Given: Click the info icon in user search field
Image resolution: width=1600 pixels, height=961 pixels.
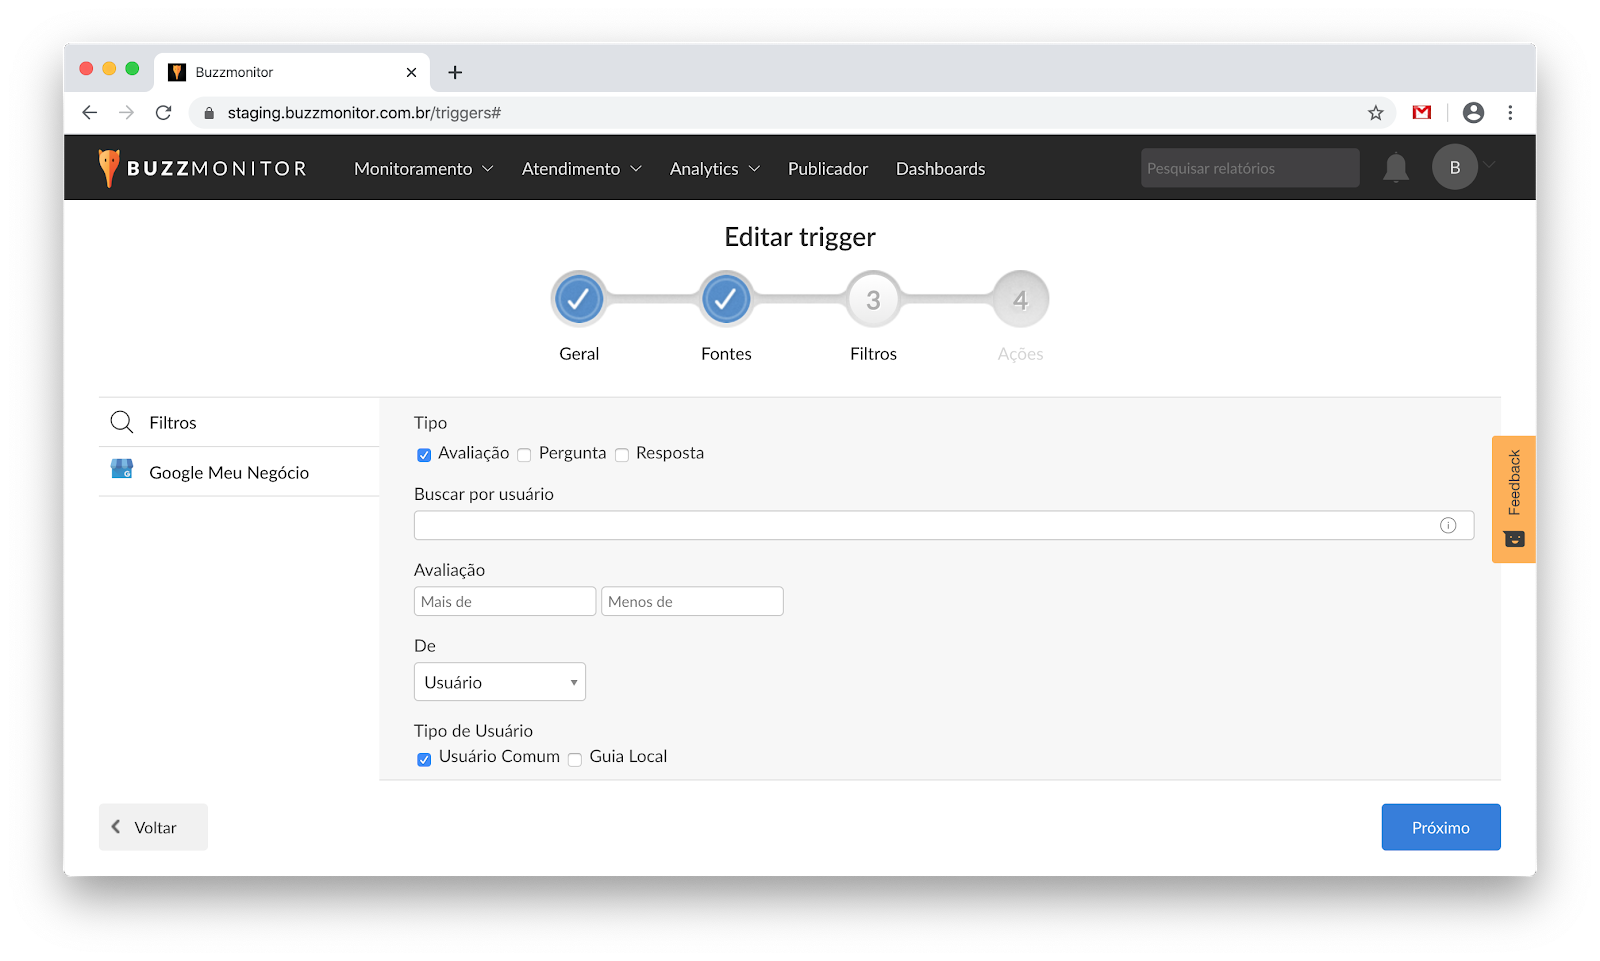Looking at the screenshot, I should (1447, 525).
